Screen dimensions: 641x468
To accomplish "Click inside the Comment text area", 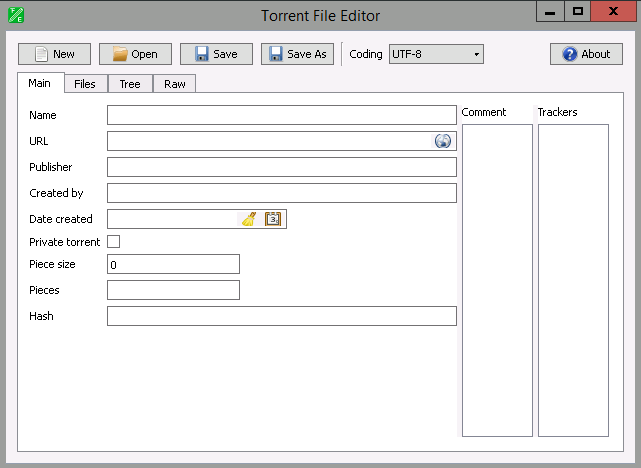I will click(497, 280).
